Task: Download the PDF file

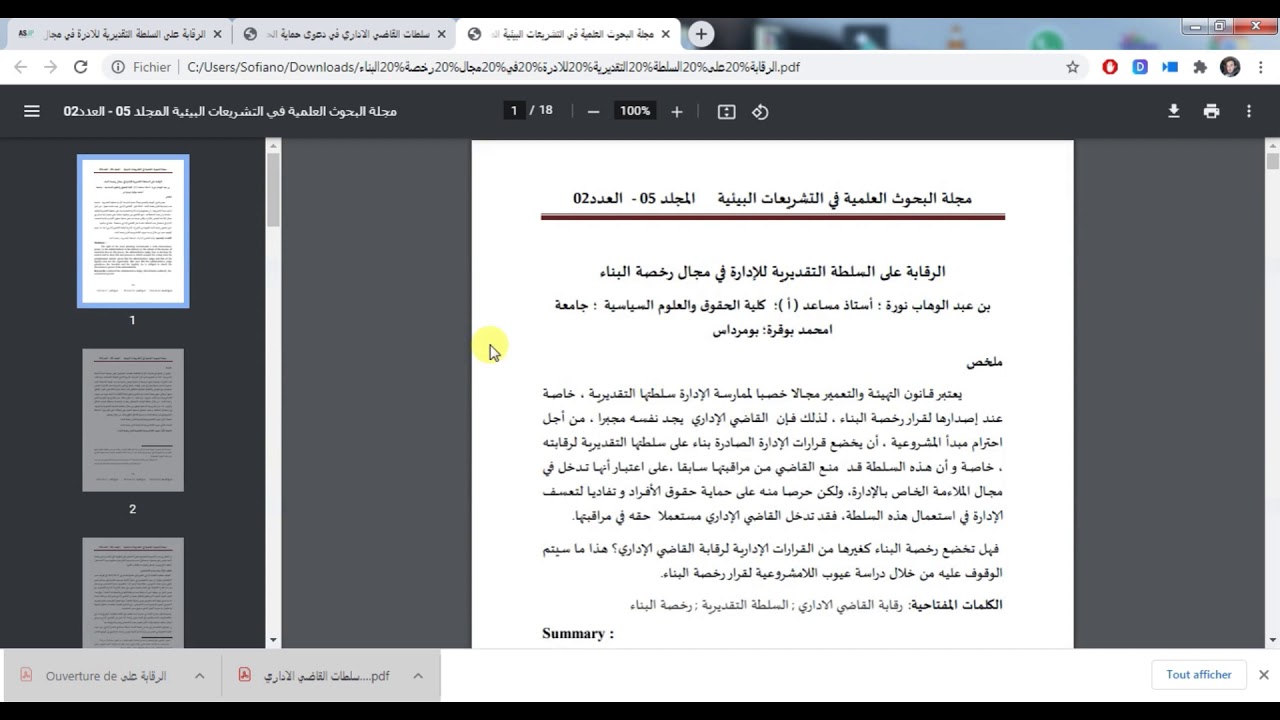Action: [x=1174, y=111]
